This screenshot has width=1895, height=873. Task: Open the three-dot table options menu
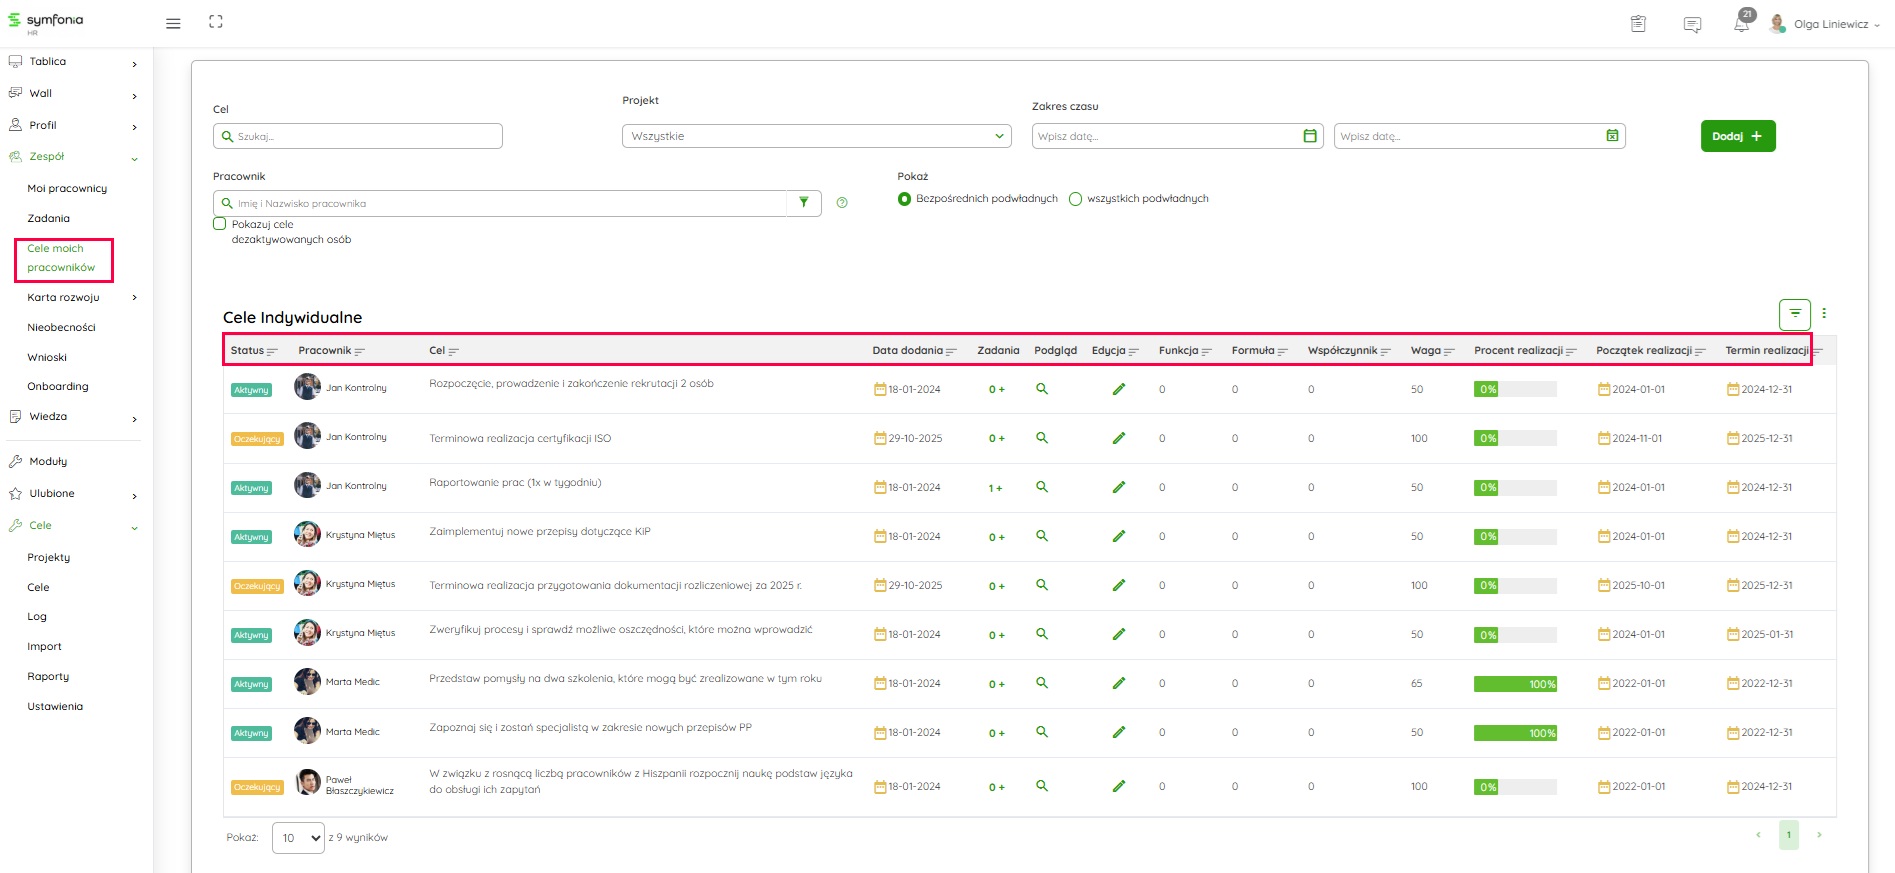1824,314
